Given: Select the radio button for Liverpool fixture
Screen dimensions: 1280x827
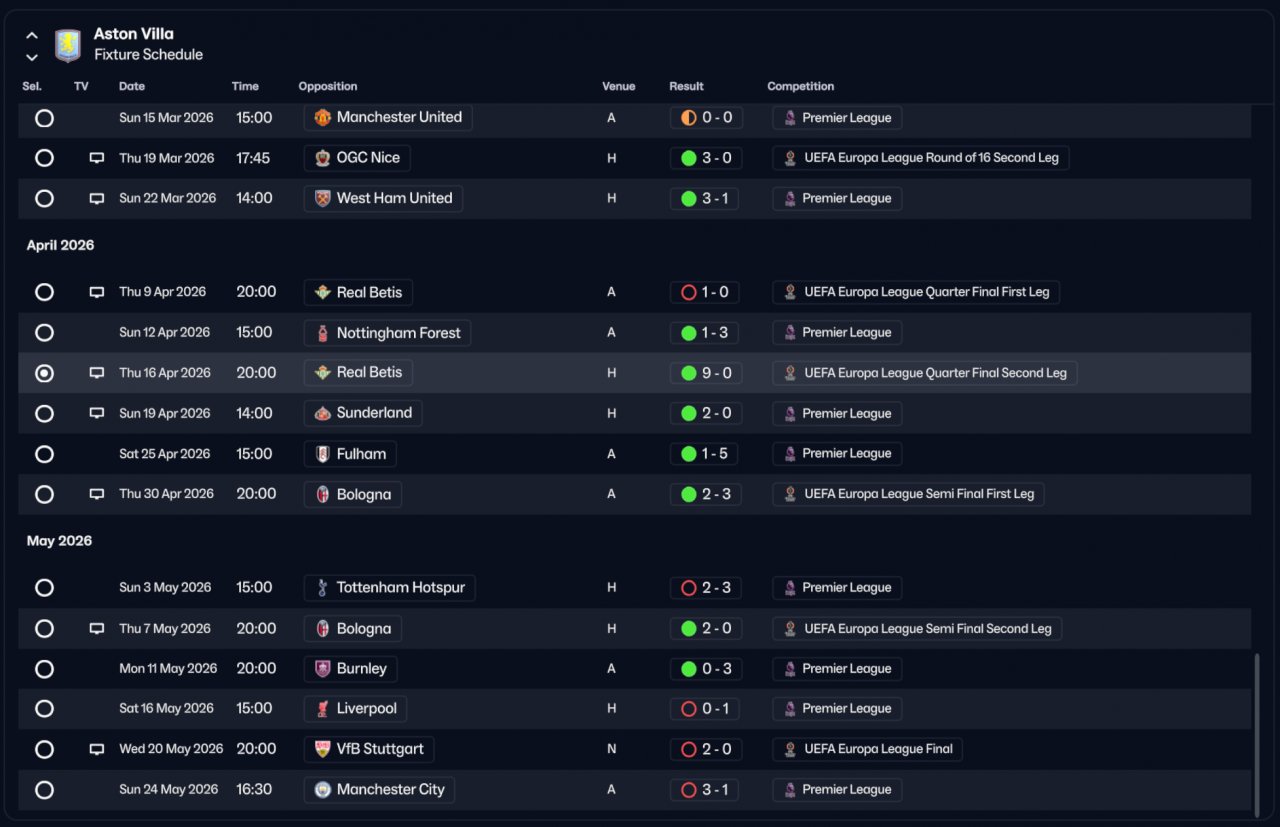Looking at the screenshot, I should point(44,709).
